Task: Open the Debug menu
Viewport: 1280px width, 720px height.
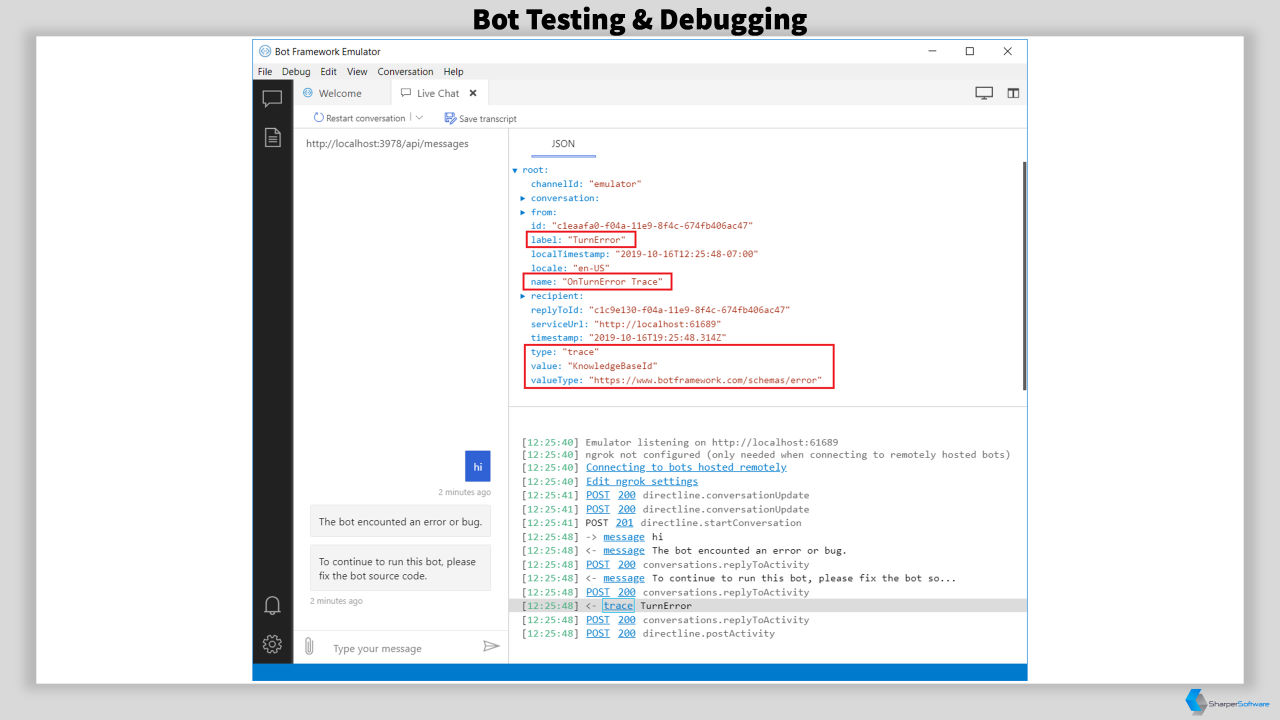Action: click(x=296, y=72)
